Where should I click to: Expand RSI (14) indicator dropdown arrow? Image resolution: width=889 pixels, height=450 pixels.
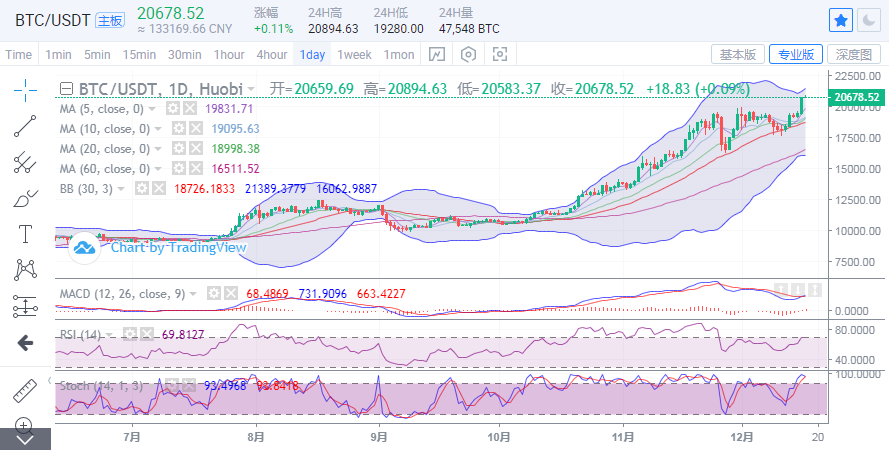[110, 333]
